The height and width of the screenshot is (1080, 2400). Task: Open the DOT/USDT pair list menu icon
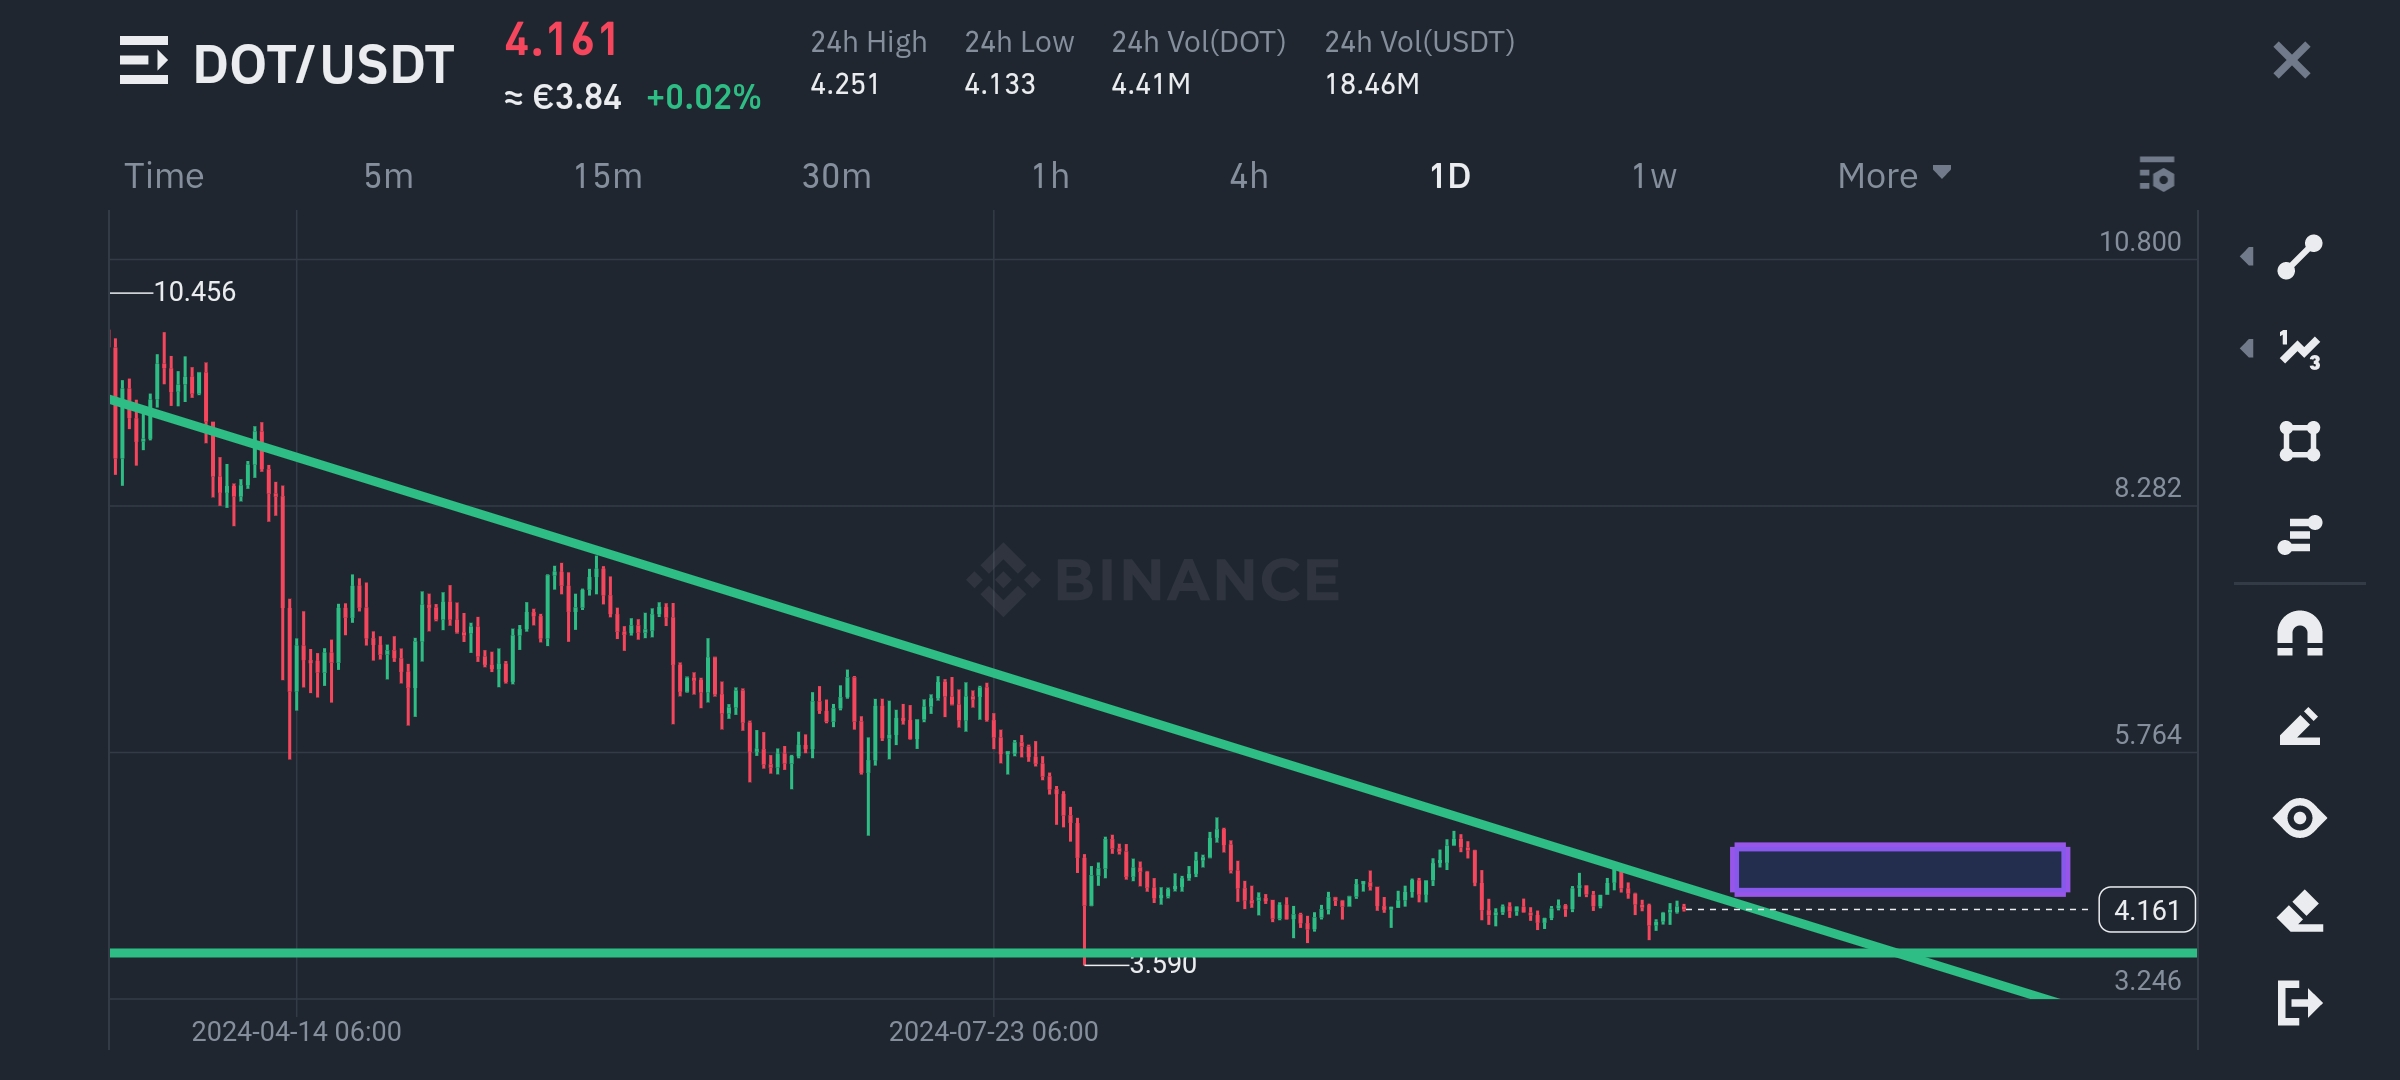(x=143, y=62)
